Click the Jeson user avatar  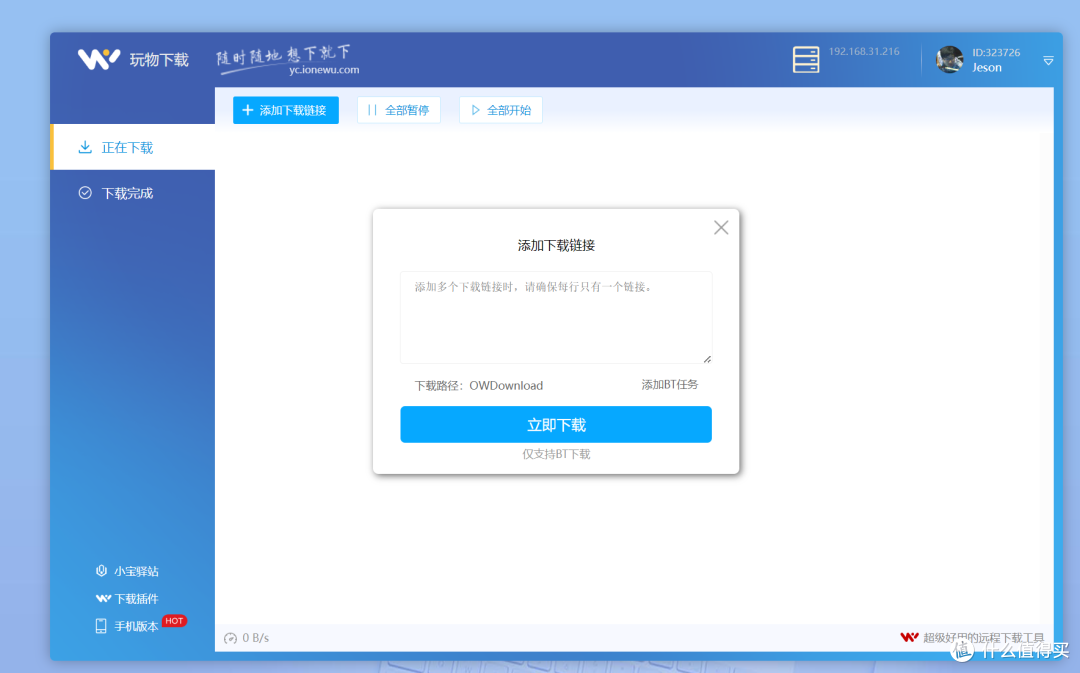950,59
